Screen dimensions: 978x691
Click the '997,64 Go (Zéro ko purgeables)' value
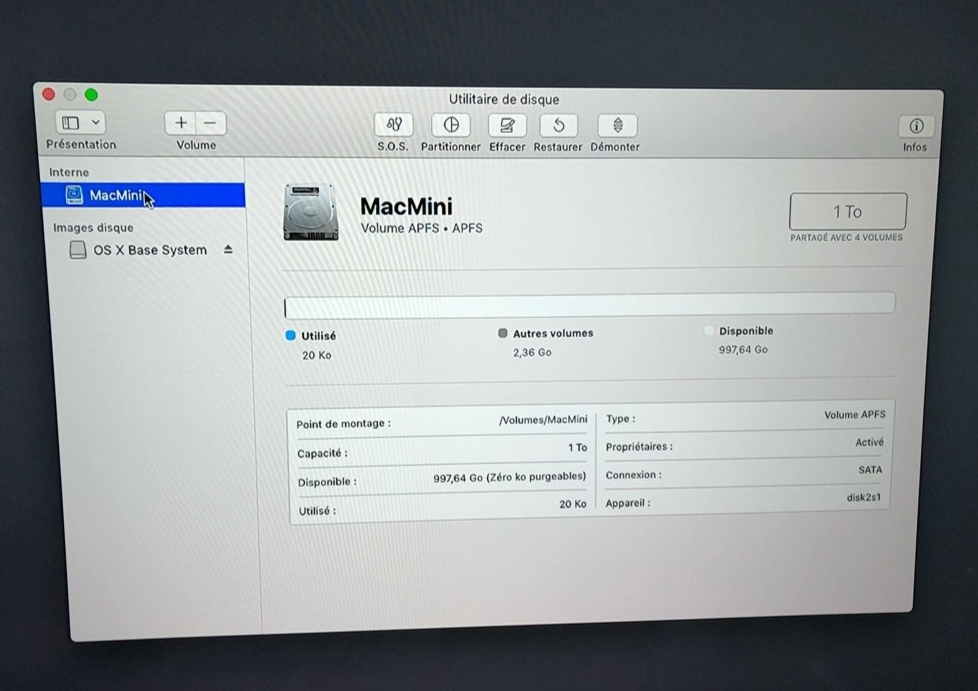pos(510,477)
